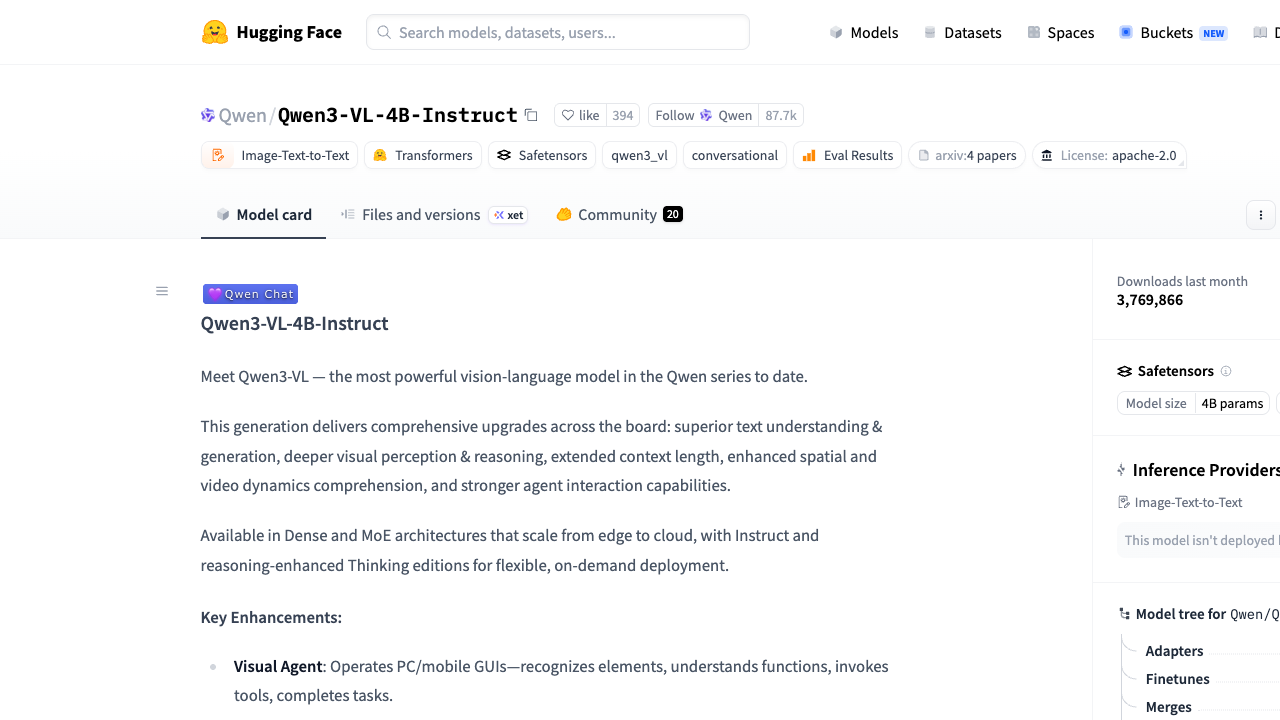This screenshot has height=720, width=1280.
Task: Select the qwen3_vl tag
Action: [x=639, y=155]
